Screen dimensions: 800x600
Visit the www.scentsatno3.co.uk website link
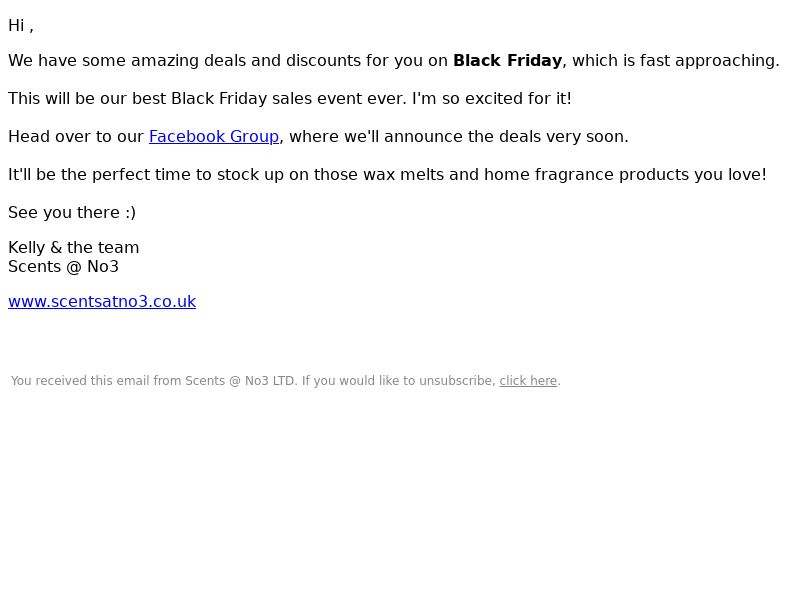102,302
